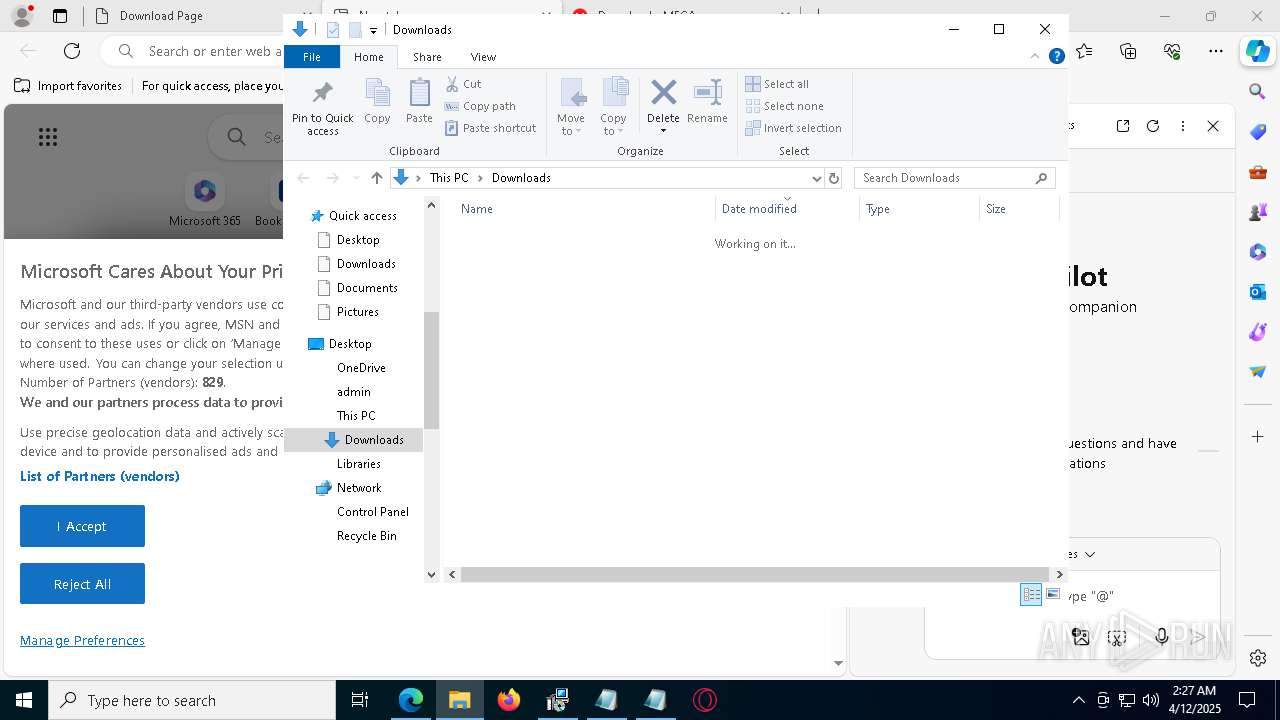Open the File menu tab
1280x720 pixels.
312,57
